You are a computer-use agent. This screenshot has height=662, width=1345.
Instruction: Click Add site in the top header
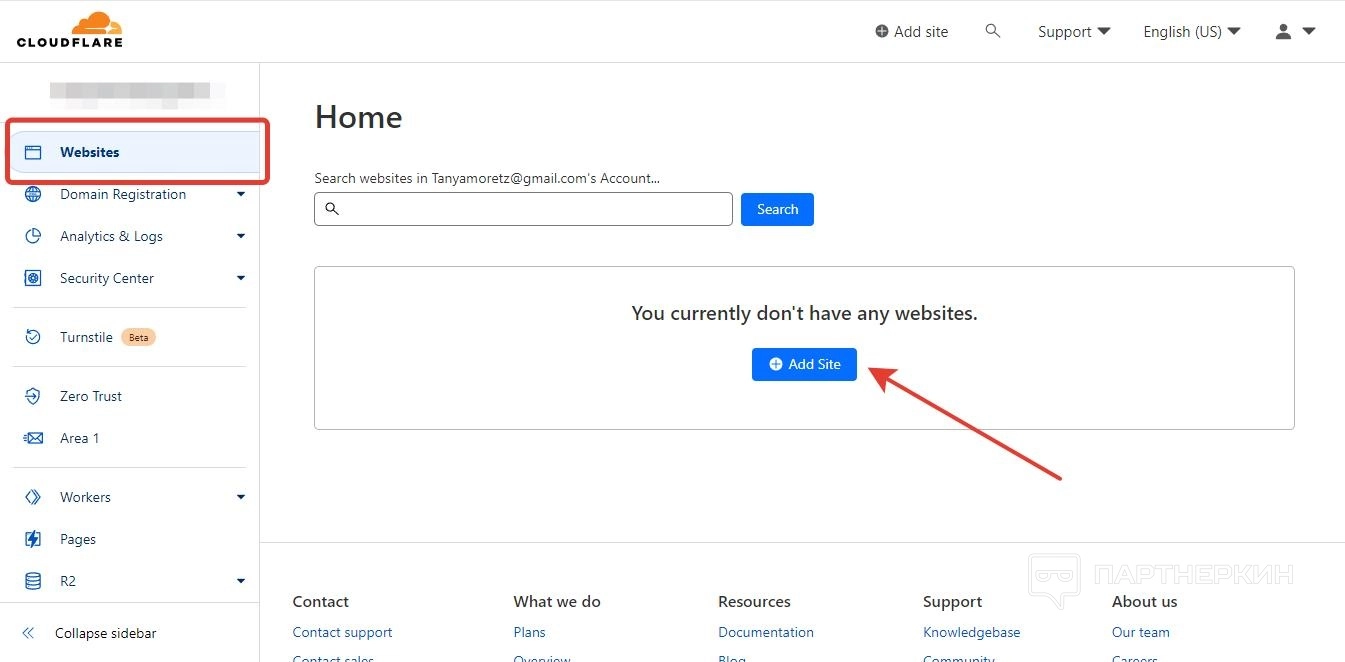pos(911,31)
